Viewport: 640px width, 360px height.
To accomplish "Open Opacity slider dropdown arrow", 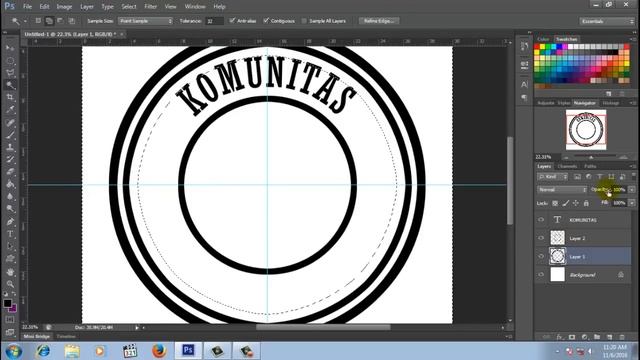I will coord(631,190).
